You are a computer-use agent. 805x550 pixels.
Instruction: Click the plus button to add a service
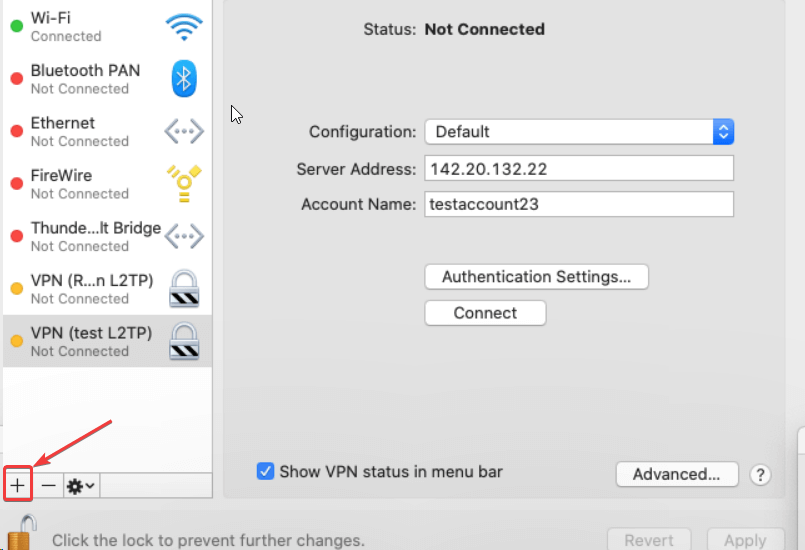pos(18,485)
